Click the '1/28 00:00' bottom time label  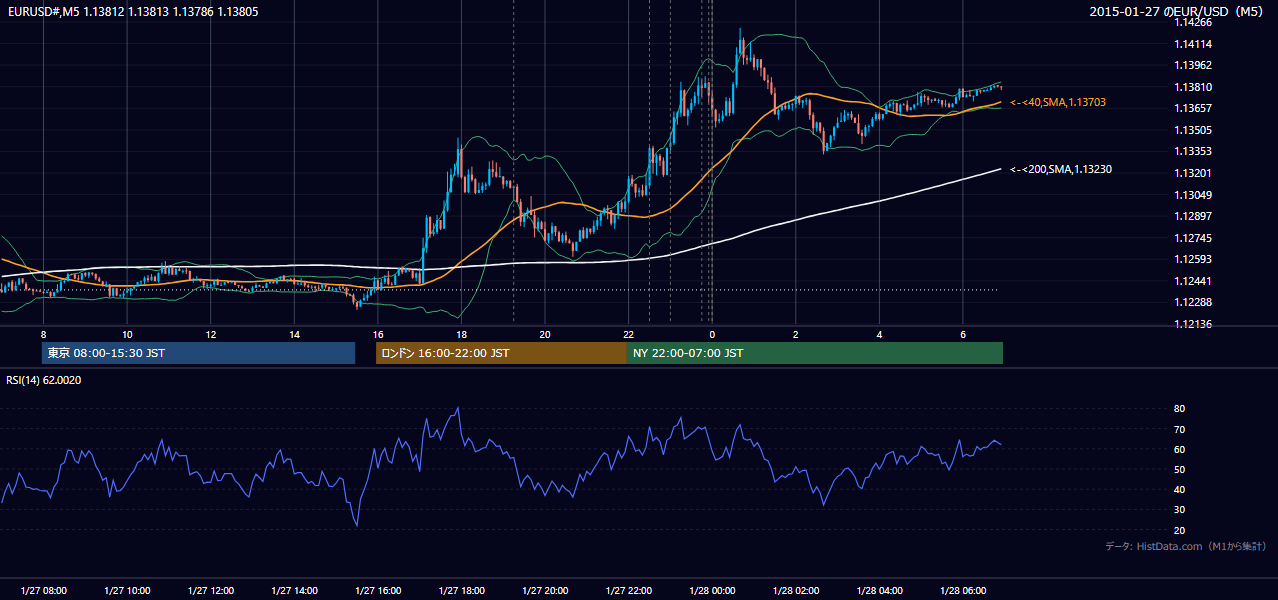(x=712, y=591)
